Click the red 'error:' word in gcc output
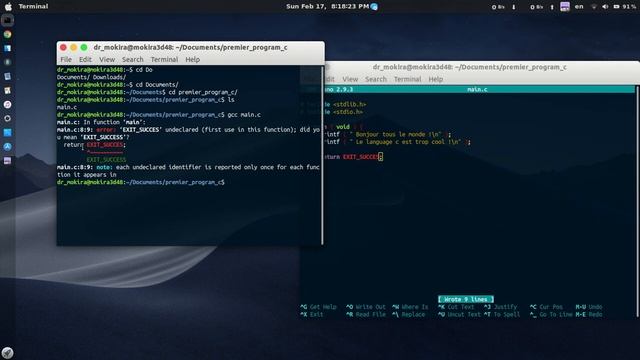Viewport: 640px width, 360px height. coord(105,130)
